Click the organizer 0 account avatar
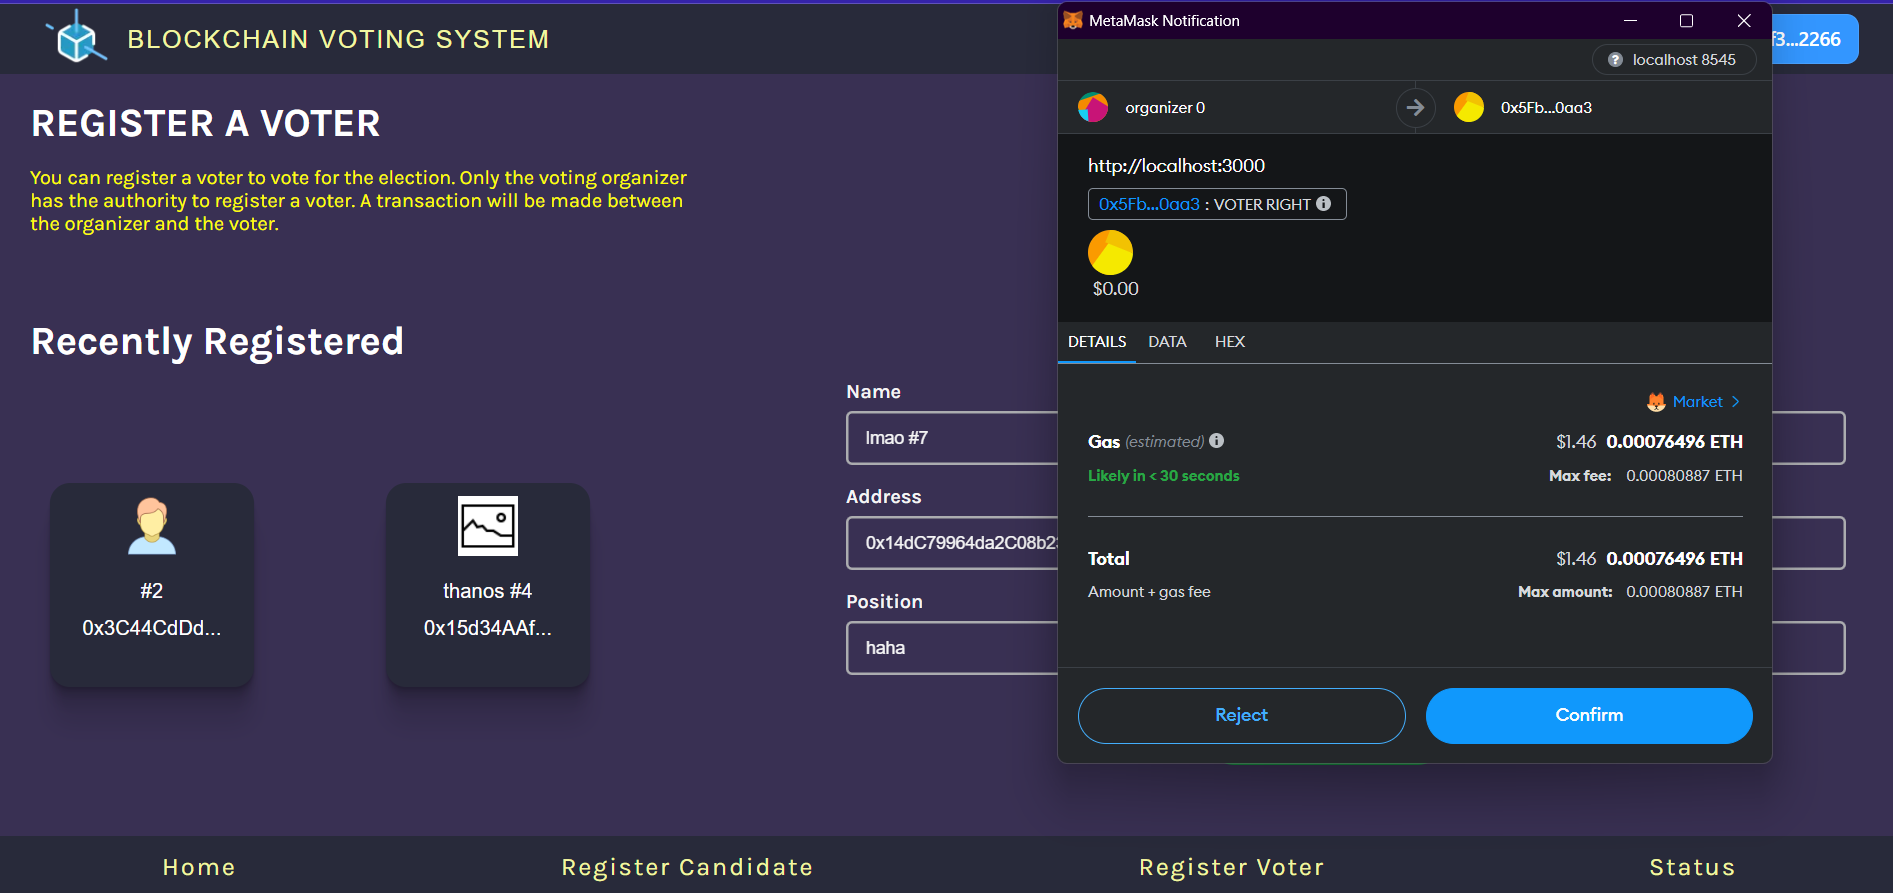The width and height of the screenshot is (1893, 893). coord(1093,107)
